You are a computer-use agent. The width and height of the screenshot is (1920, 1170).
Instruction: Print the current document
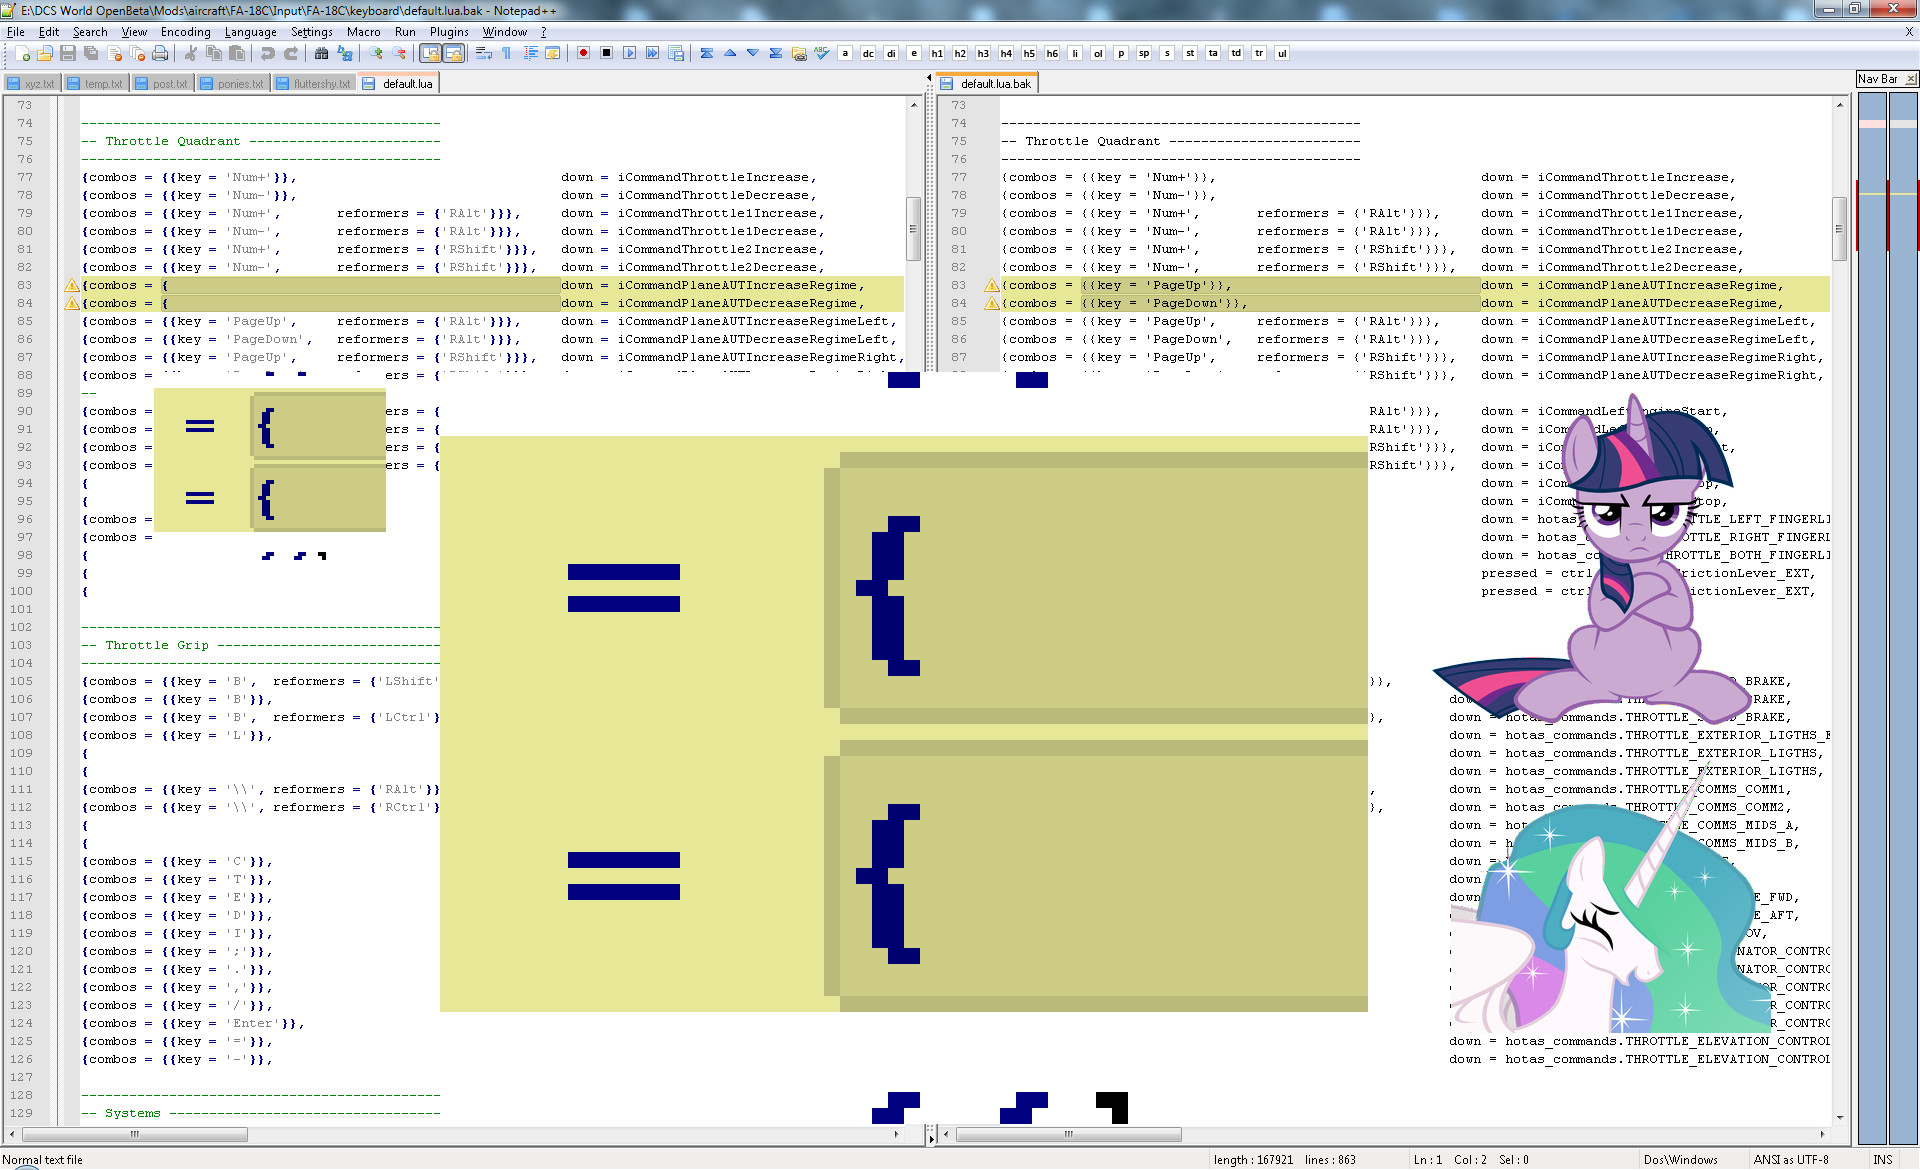coord(160,53)
